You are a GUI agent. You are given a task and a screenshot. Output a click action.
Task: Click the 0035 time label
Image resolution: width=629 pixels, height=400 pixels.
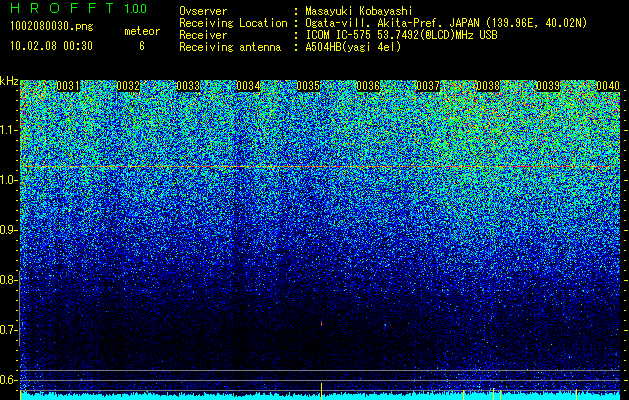[x=308, y=86]
